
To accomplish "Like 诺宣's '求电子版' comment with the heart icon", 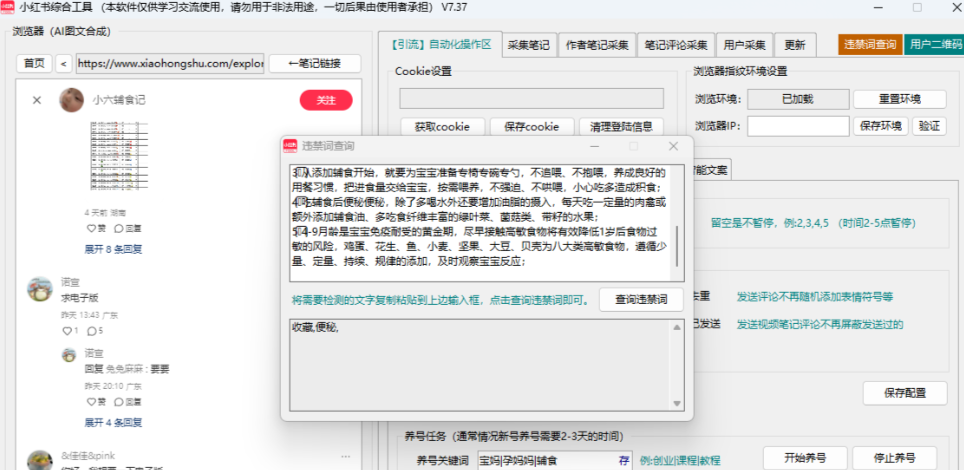I will (66, 331).
